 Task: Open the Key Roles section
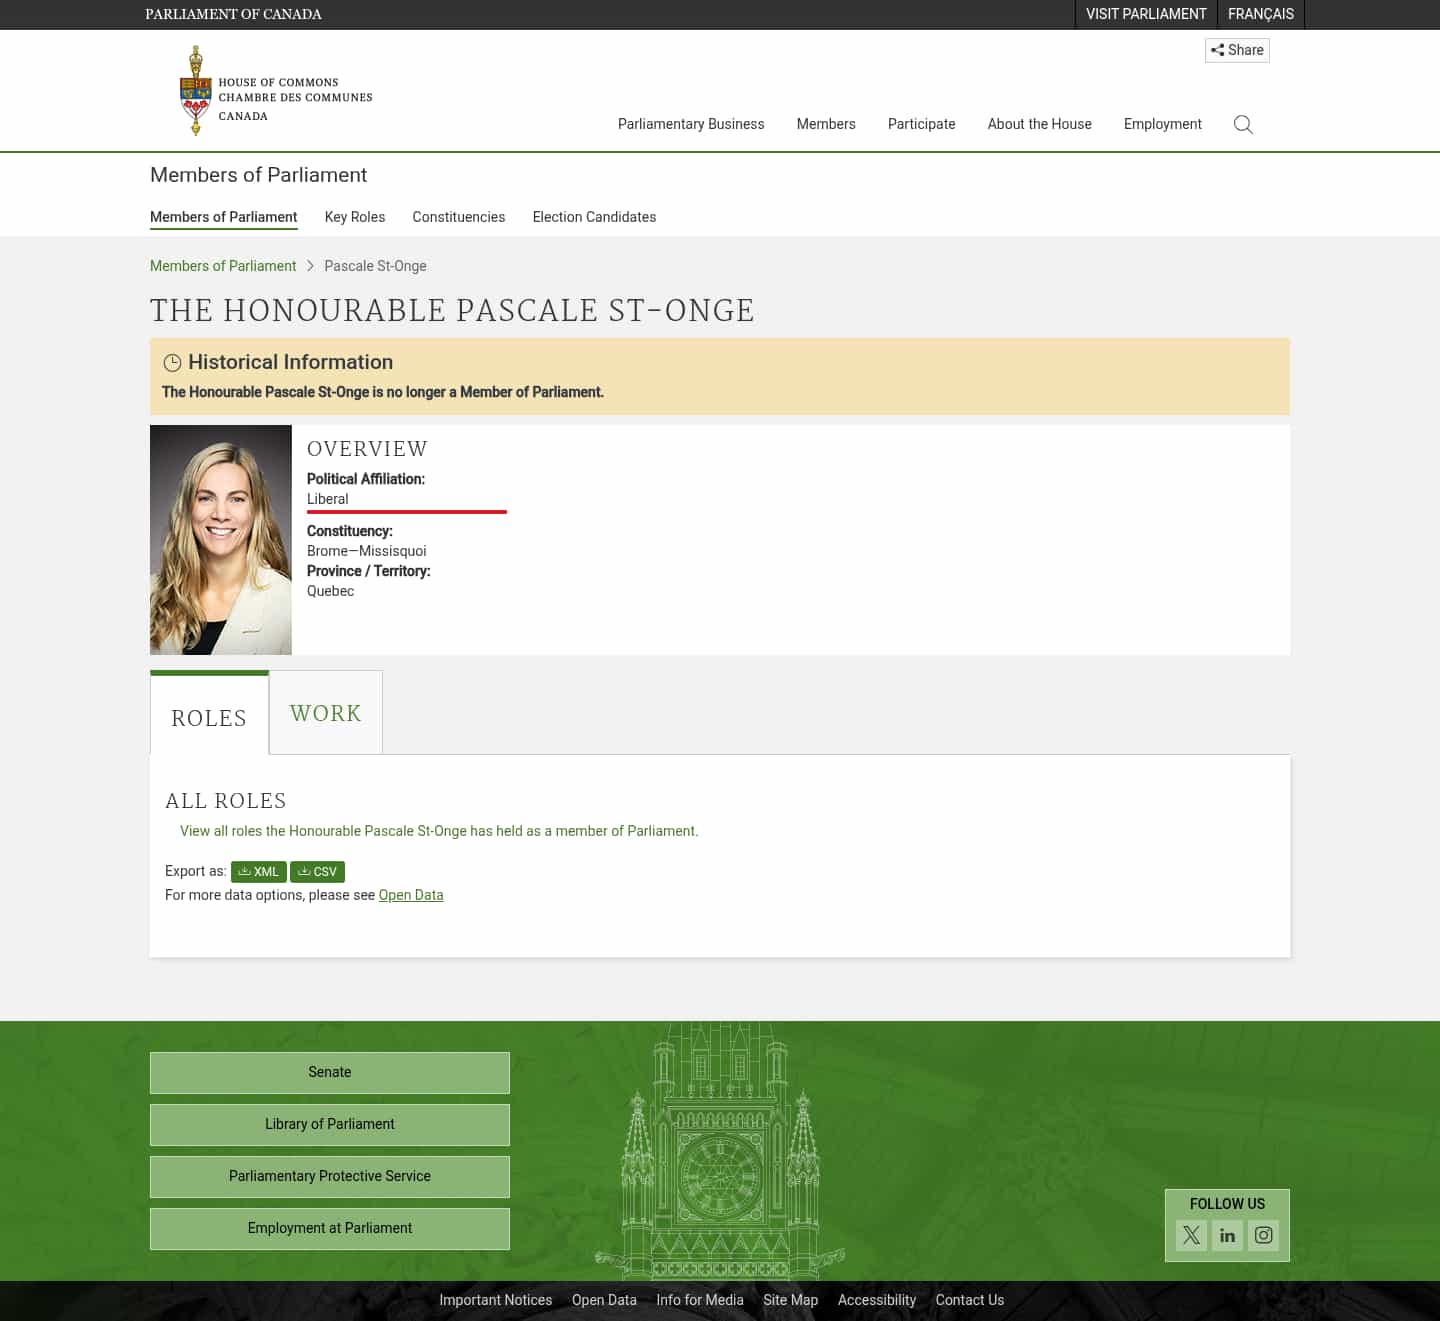pos(354,217)
